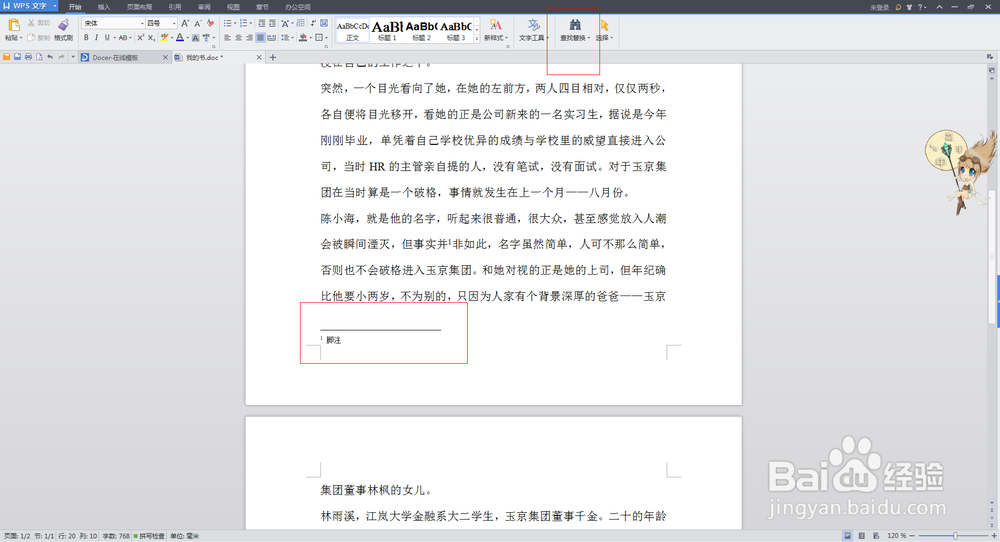Click redo arrow in quick toolbar

coord(62,57)
